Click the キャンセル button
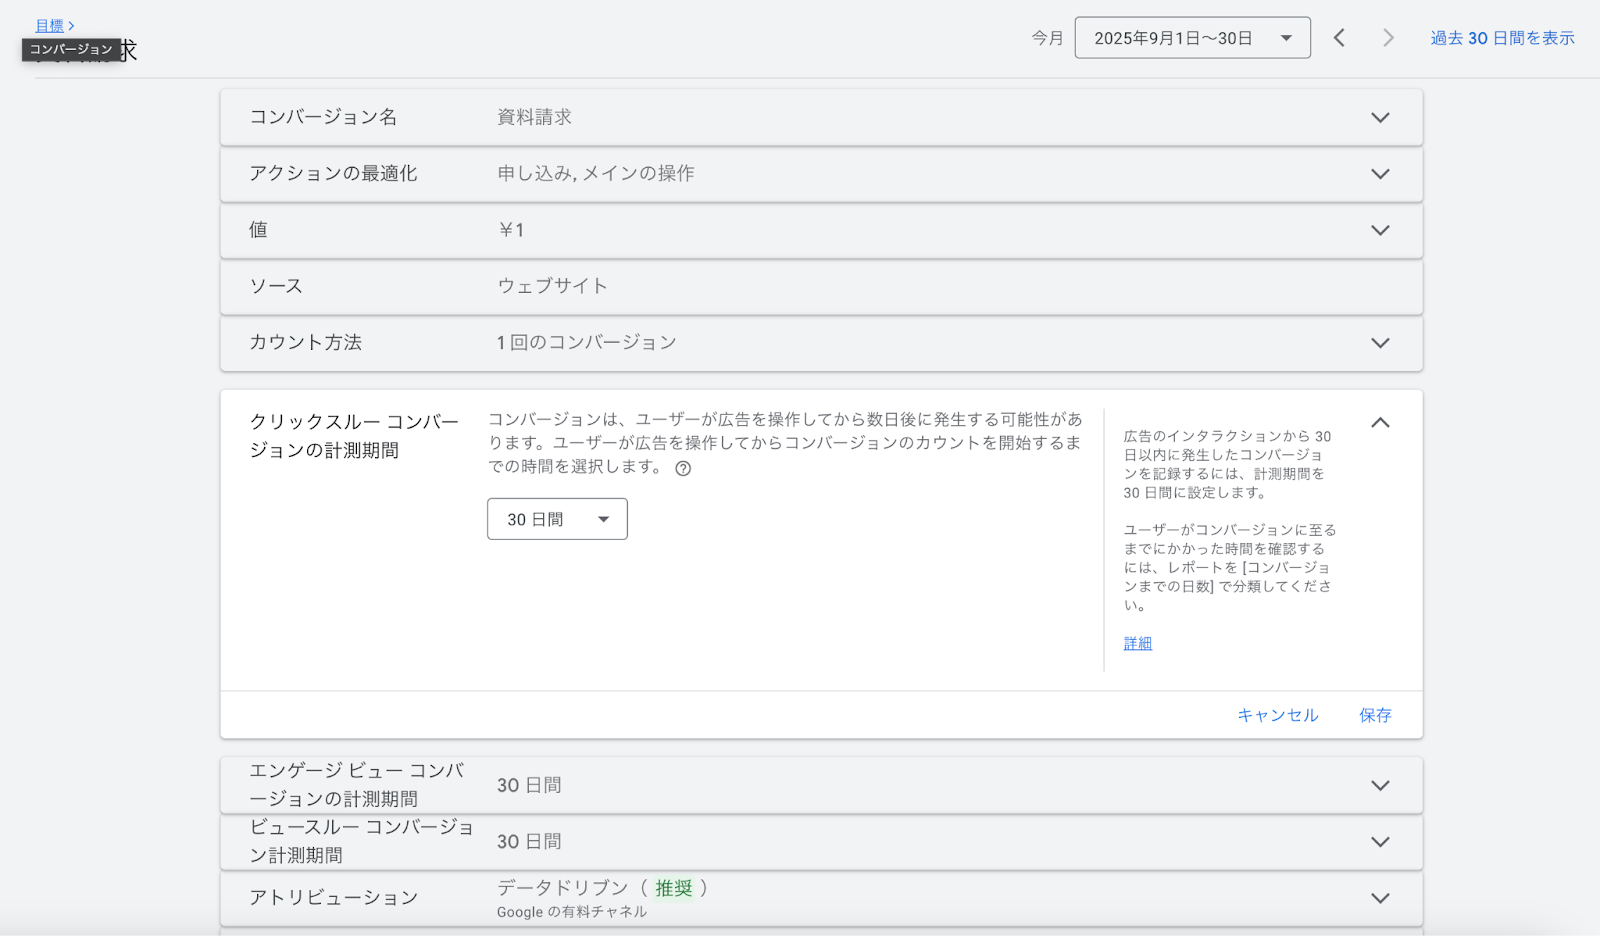This screenshot has height=936, width=1600. tap(1278, 715)
